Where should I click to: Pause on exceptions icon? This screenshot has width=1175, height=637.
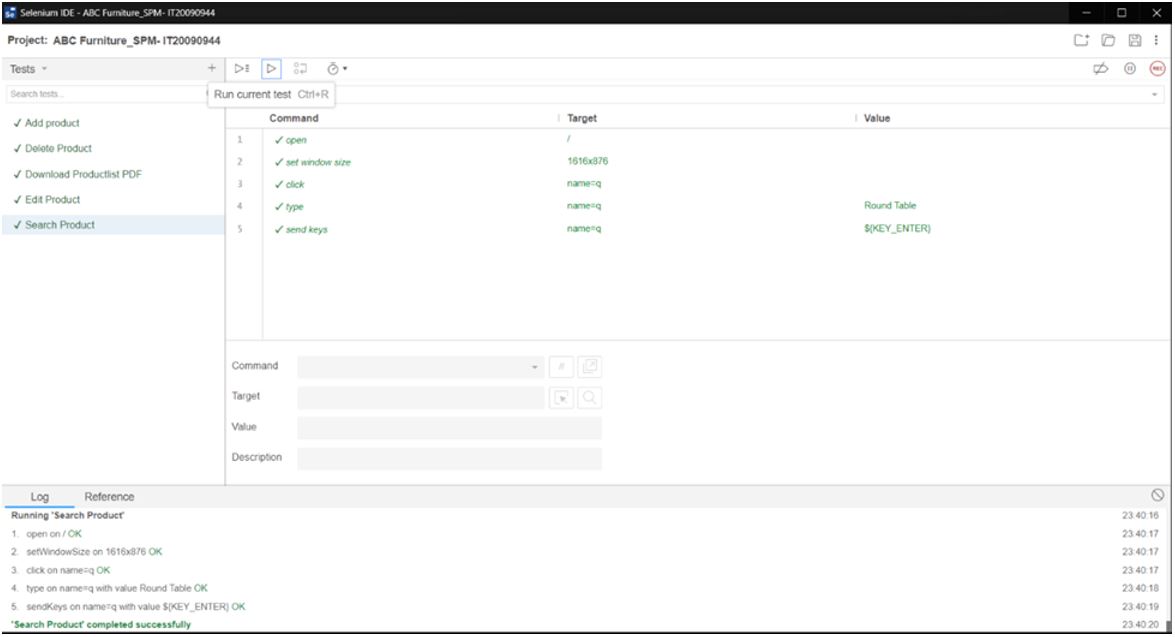coord(1129,68)
